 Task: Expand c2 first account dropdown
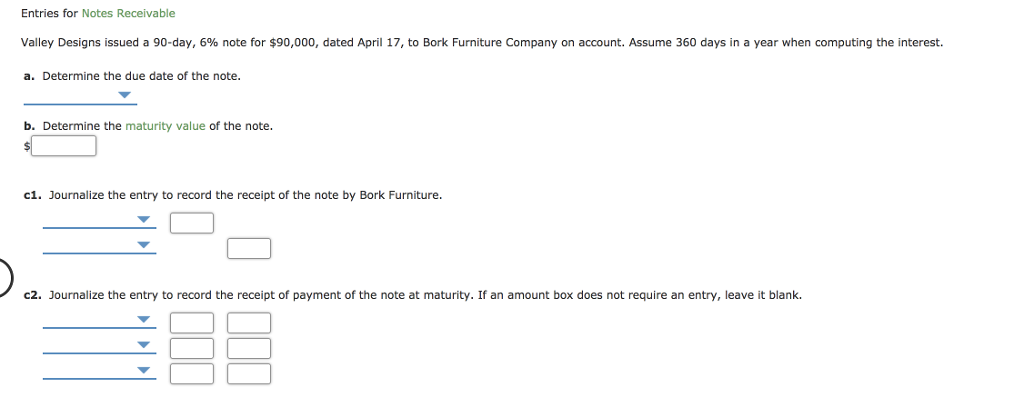point(99,320)
